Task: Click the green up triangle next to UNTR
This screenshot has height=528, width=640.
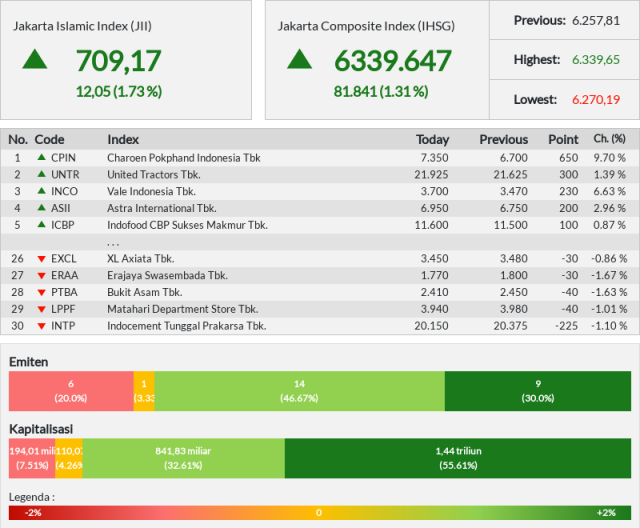Action: [41, 174]
